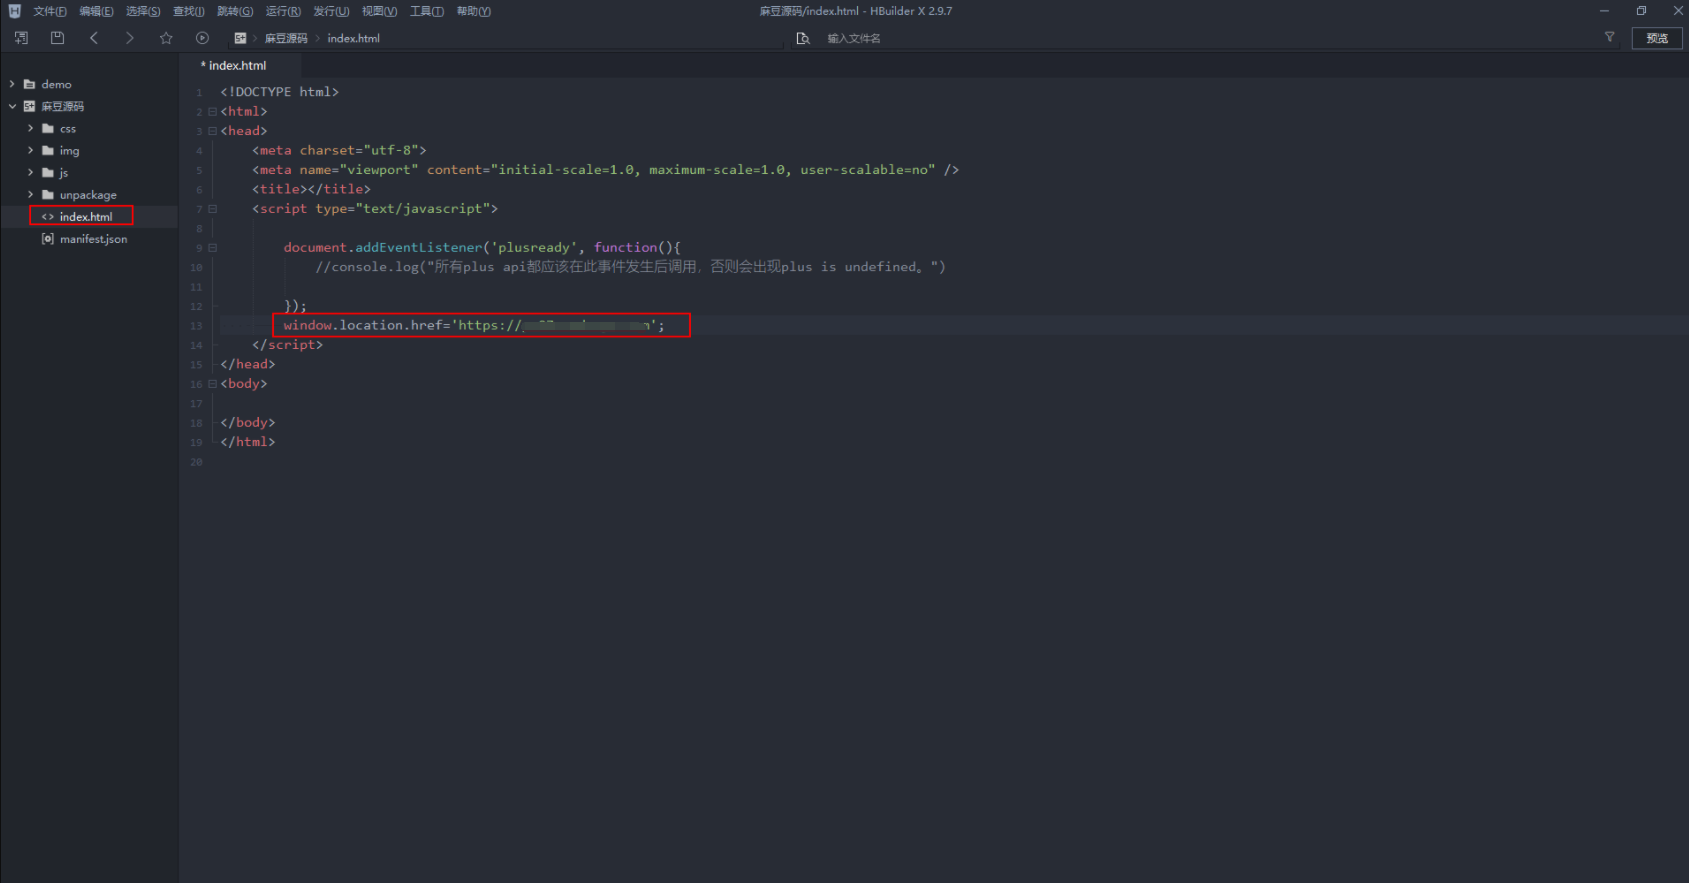The height and width of the screenshot is (883, 1689).
Task: Click the unpackage folder name
Action: click(x=88, y=195)
